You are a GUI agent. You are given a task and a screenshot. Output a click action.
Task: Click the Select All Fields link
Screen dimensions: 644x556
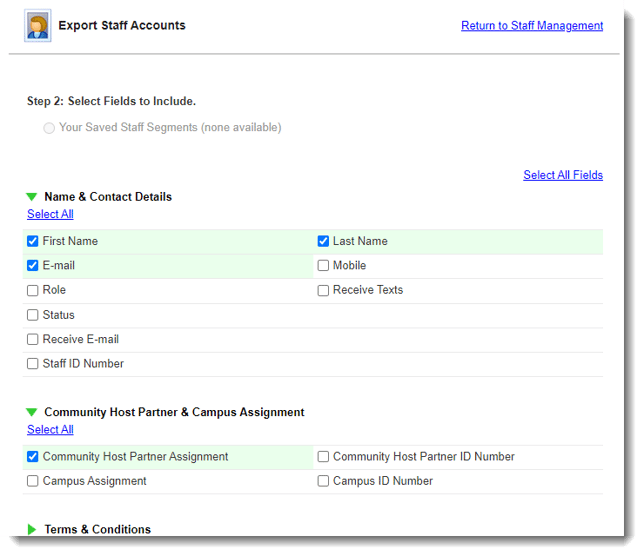tap(562, 175)
